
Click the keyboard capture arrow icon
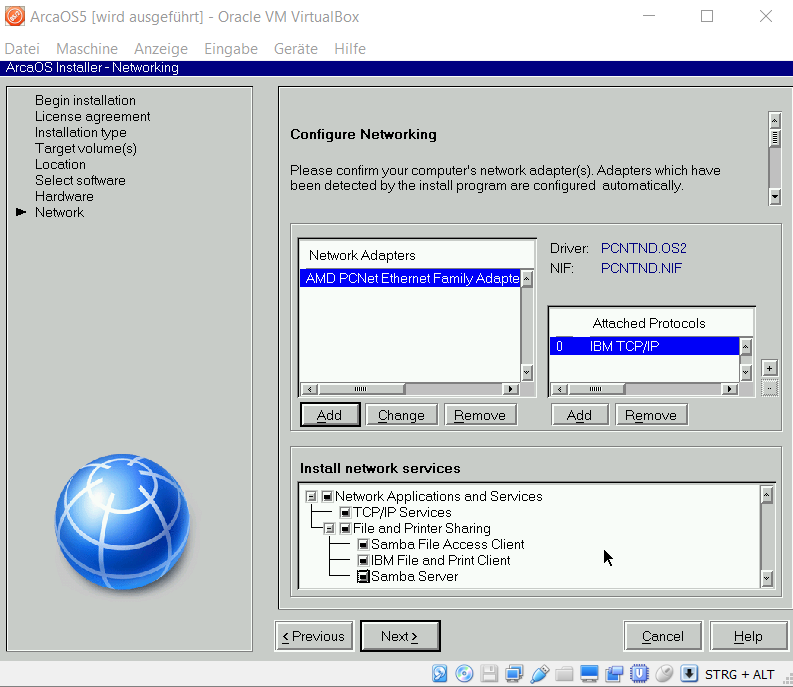coord(689,673)
